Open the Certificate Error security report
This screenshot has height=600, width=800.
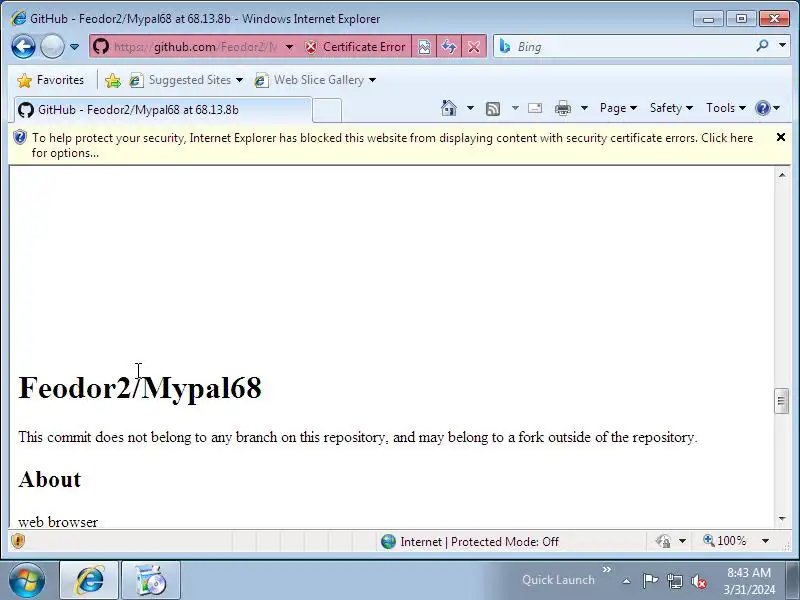355,47
